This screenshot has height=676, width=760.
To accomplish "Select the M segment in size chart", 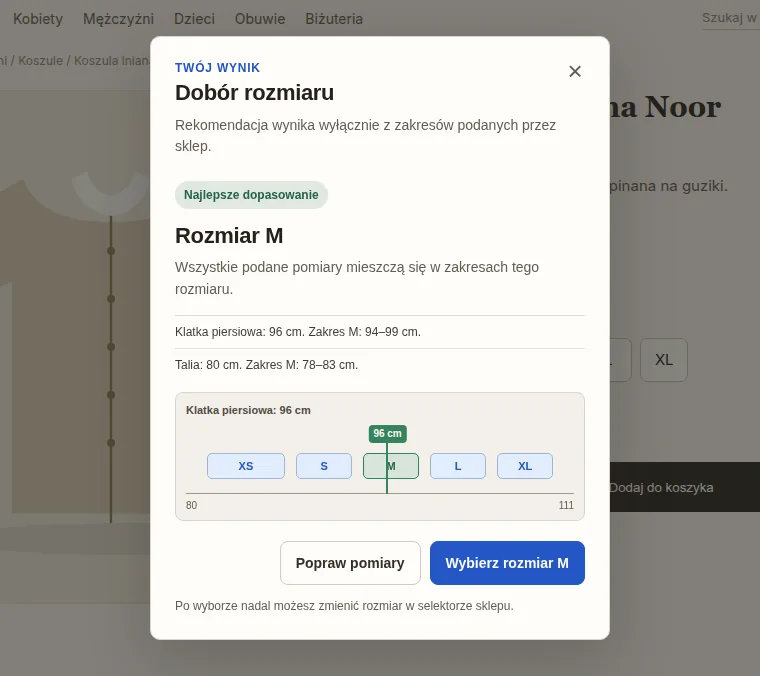I will click(391, 466).
